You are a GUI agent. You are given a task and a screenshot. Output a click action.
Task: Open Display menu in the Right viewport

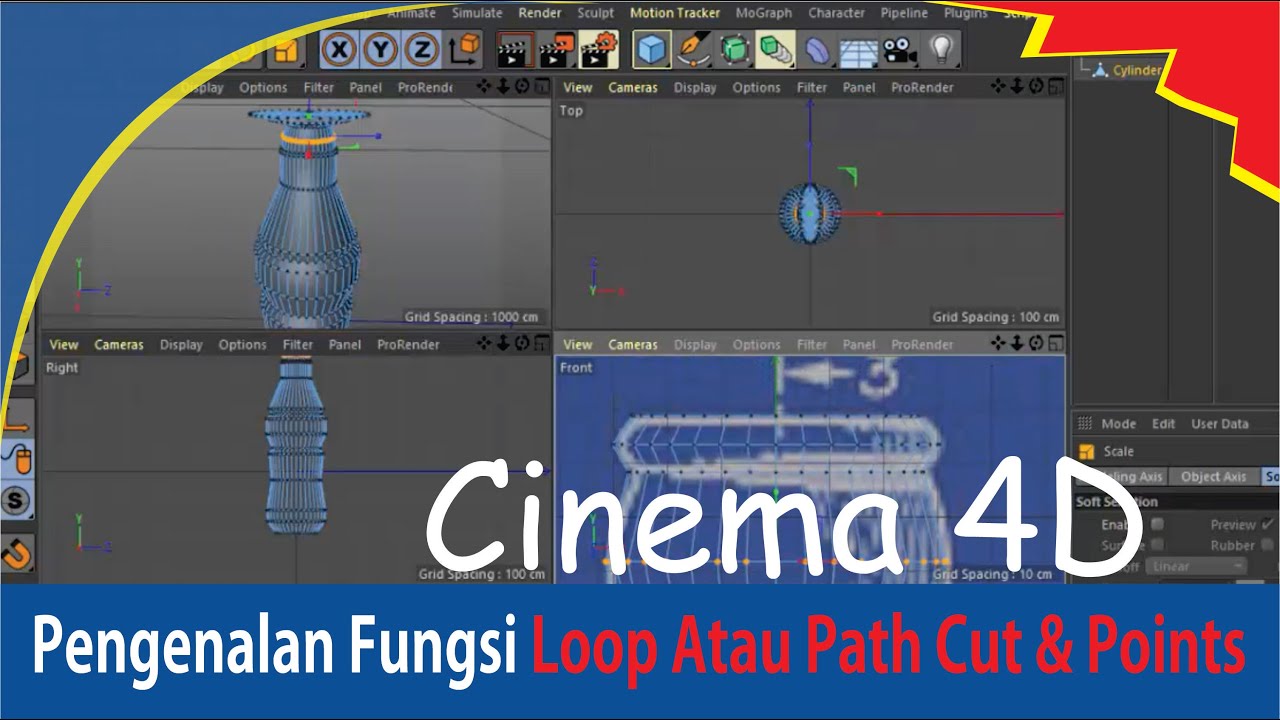click(181, 344)
